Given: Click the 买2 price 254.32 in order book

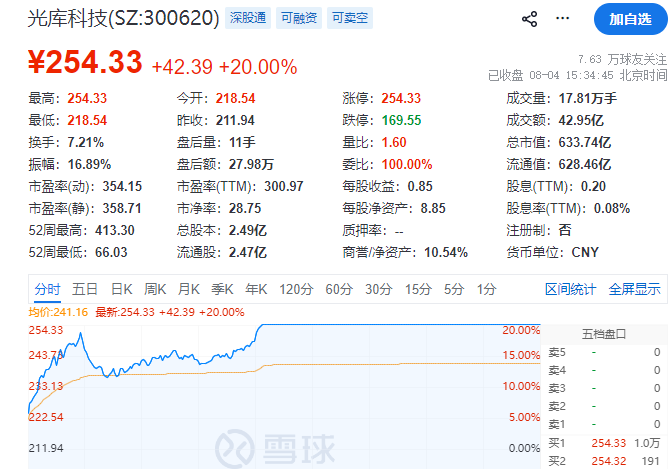Looking at the screenshot, I should pos(609,461).
